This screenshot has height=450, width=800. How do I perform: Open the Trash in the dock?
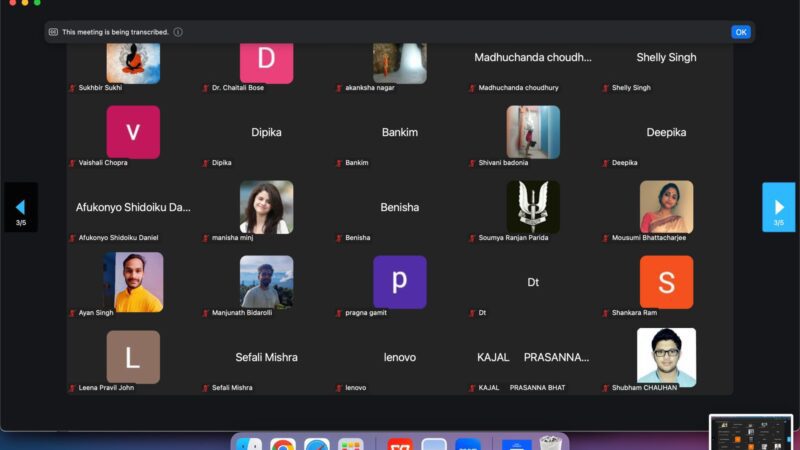point(549,444)
